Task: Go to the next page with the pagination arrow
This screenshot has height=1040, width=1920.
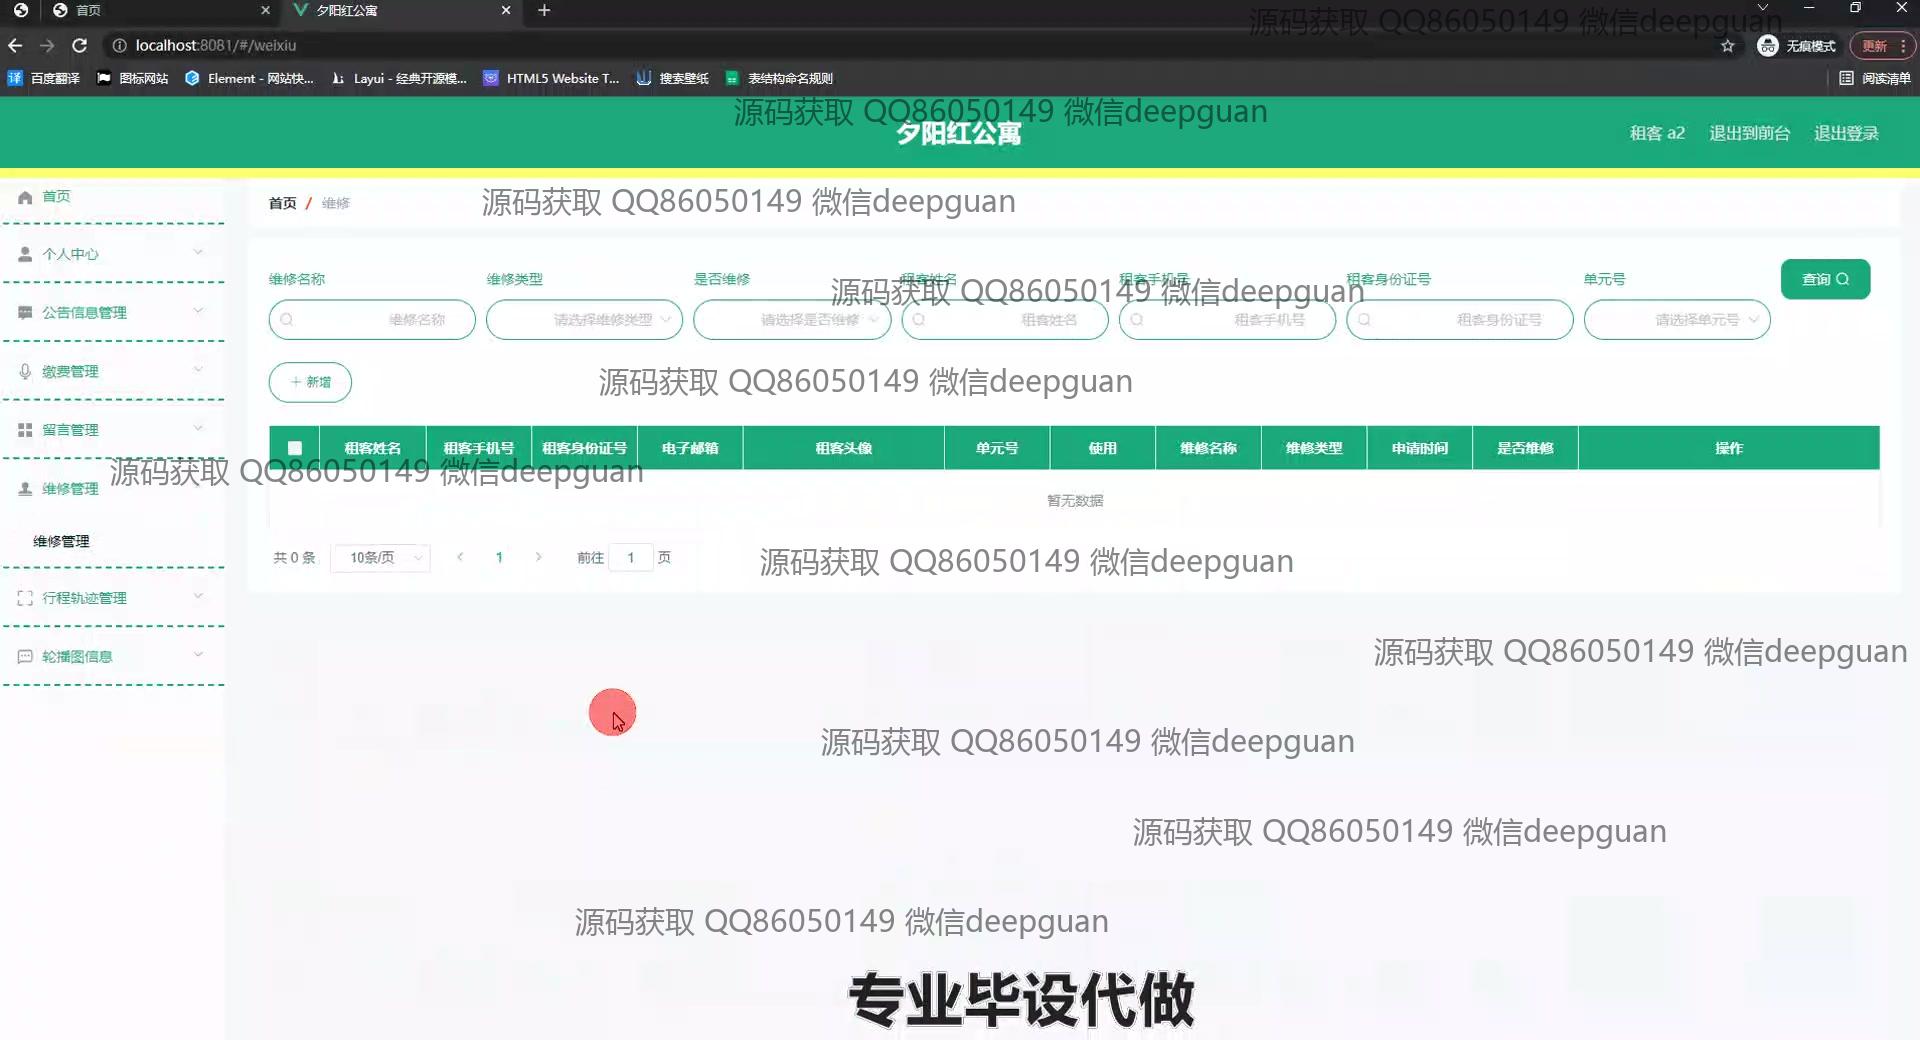Action: click(x=538, y=558)
